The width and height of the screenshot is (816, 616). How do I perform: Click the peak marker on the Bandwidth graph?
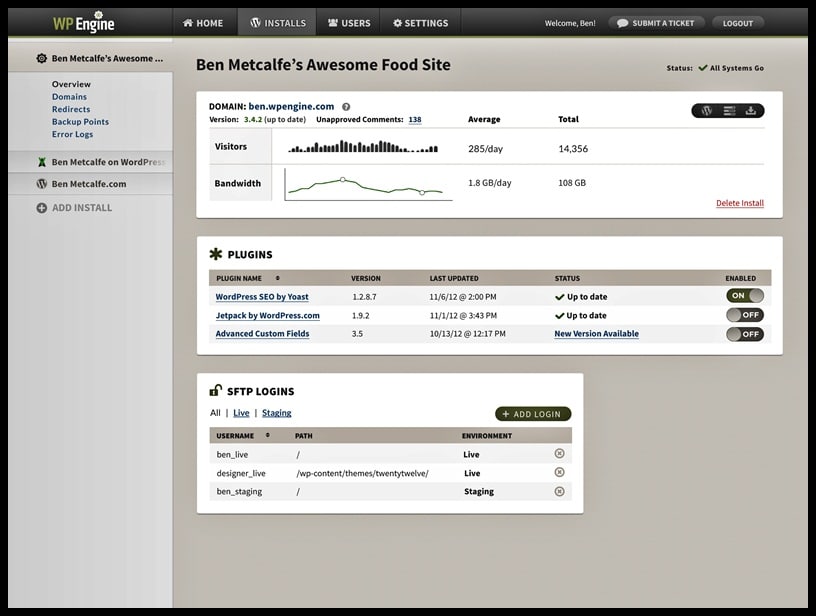tap(342, 179)
